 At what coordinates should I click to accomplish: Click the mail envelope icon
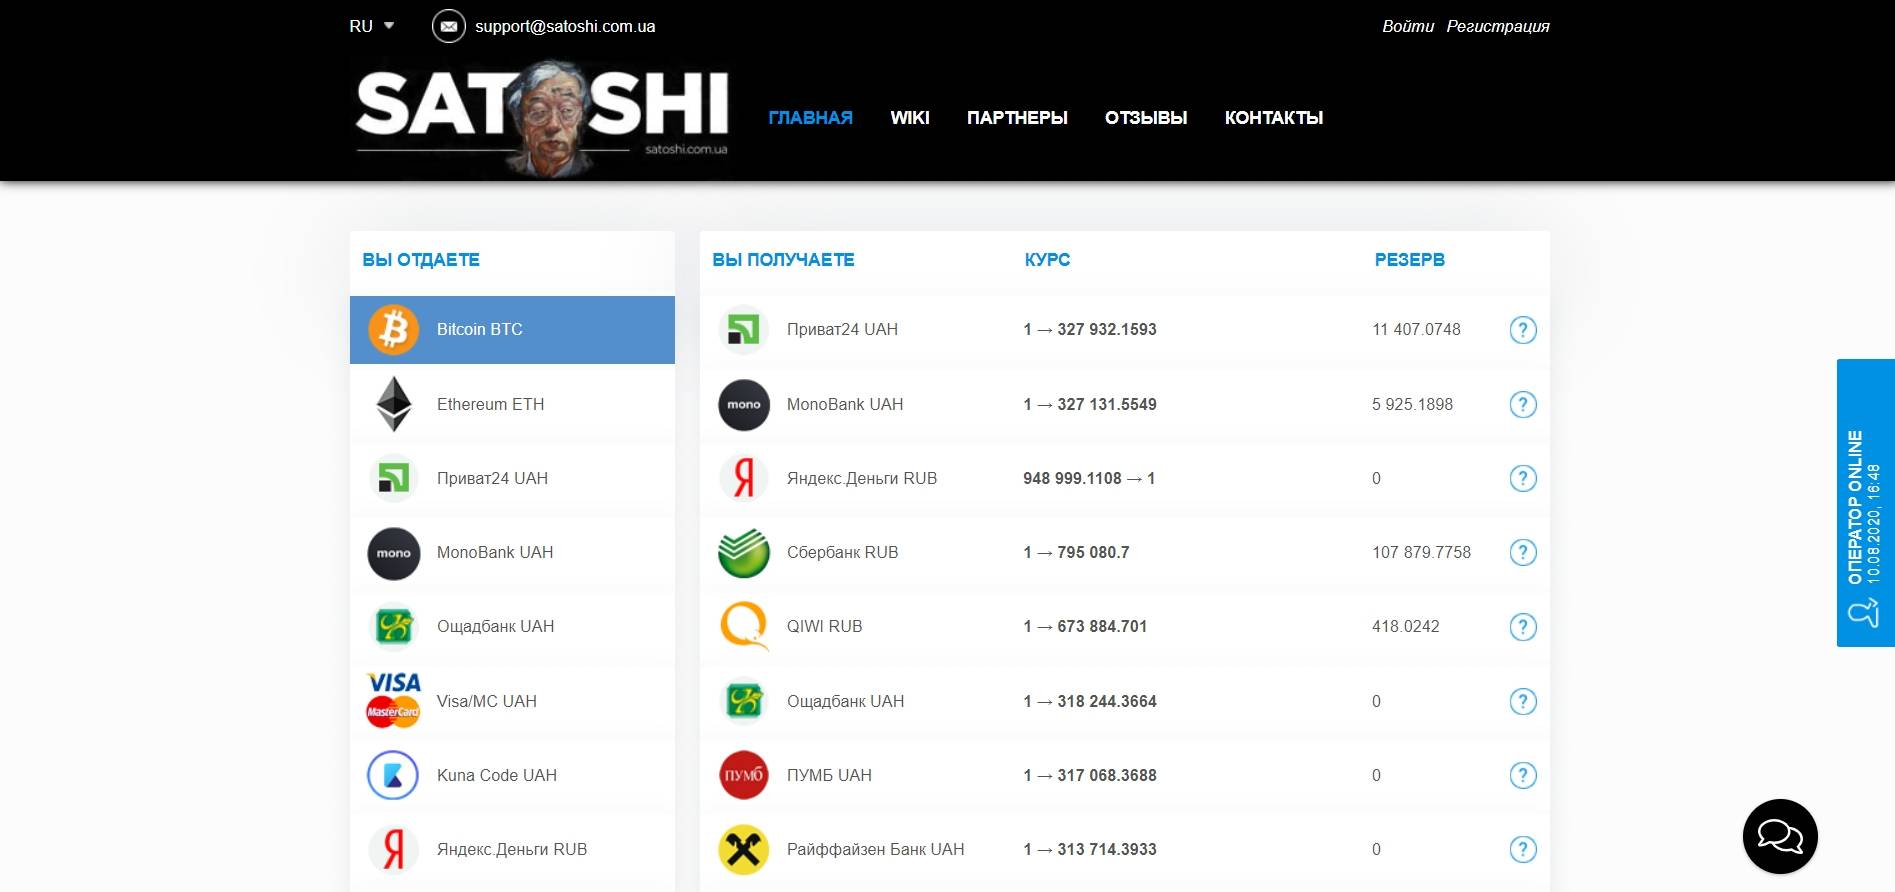pos(448,26)
